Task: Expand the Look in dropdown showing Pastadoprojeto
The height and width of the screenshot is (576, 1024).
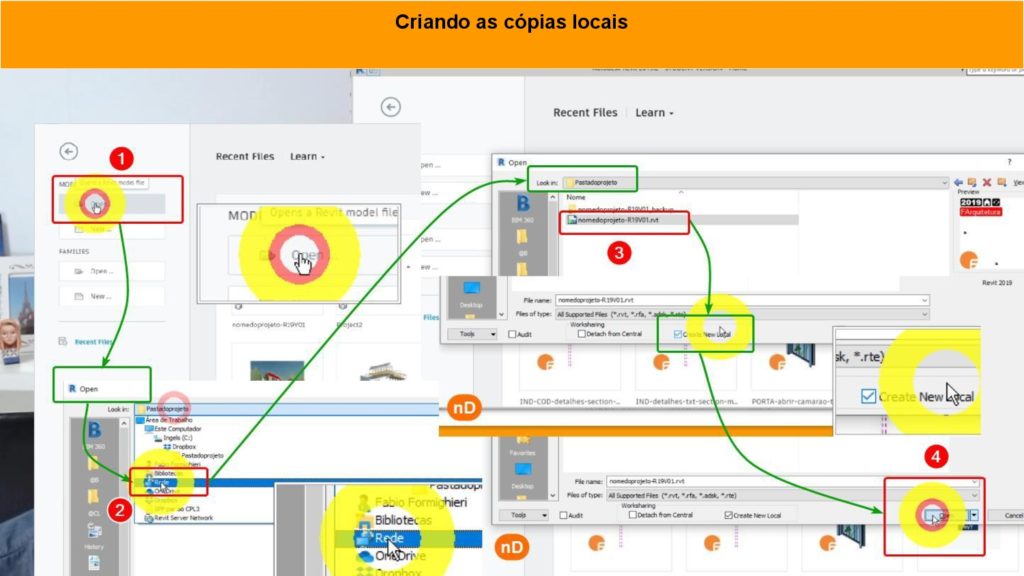Action: 944,183
